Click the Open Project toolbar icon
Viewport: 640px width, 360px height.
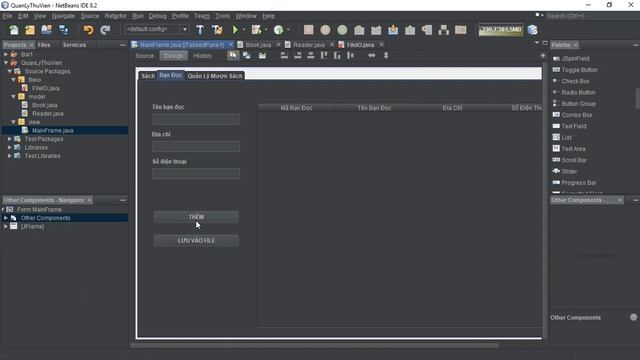click(x=47, y=30)
